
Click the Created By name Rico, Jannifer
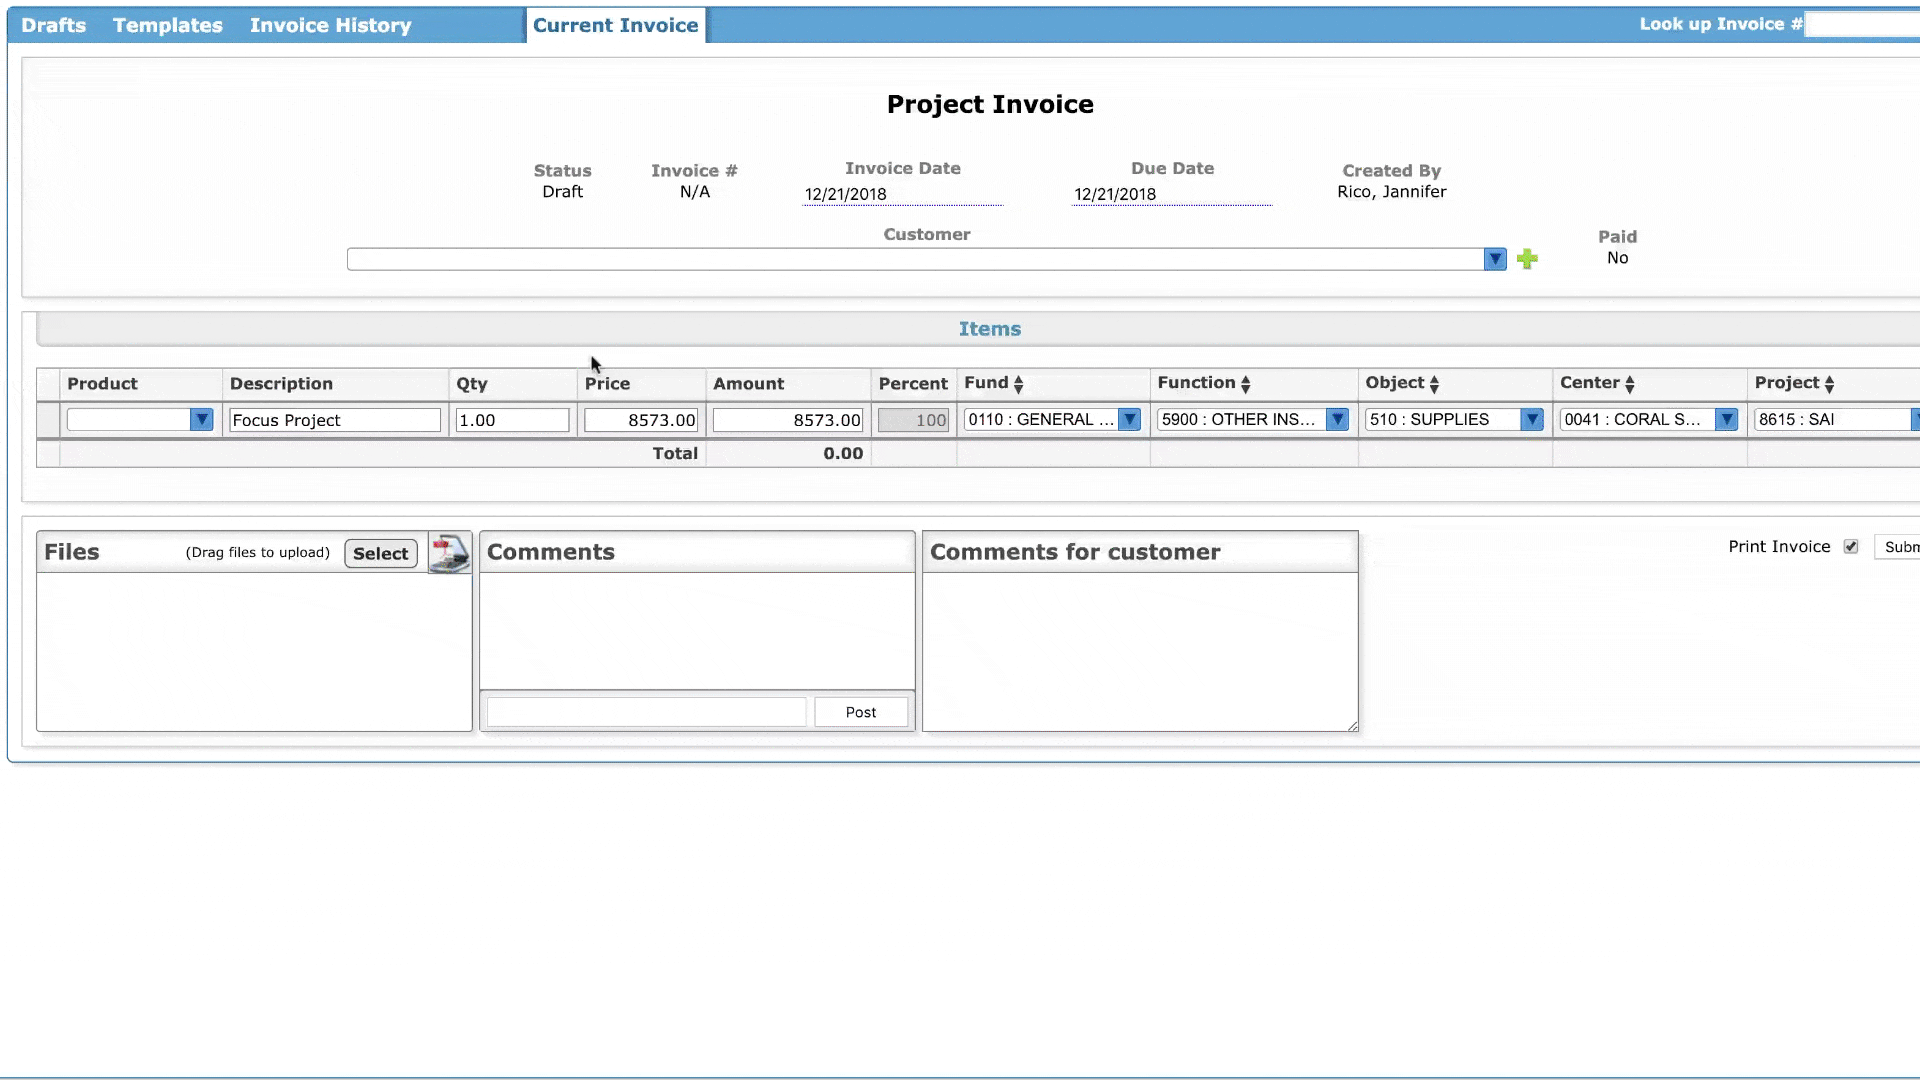point(1391,192)
